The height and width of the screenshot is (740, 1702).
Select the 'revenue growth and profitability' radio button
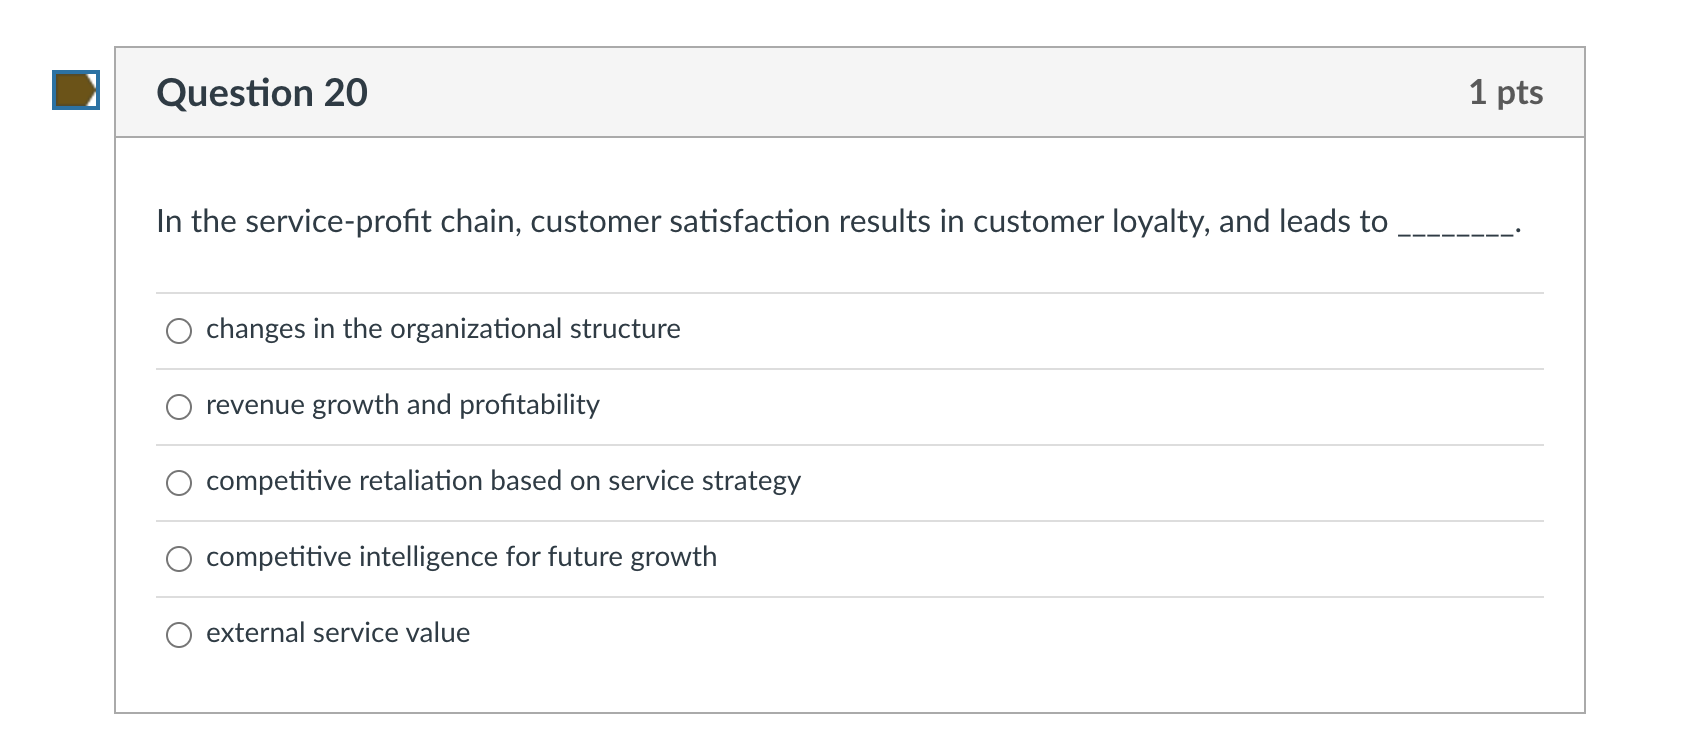180,406
